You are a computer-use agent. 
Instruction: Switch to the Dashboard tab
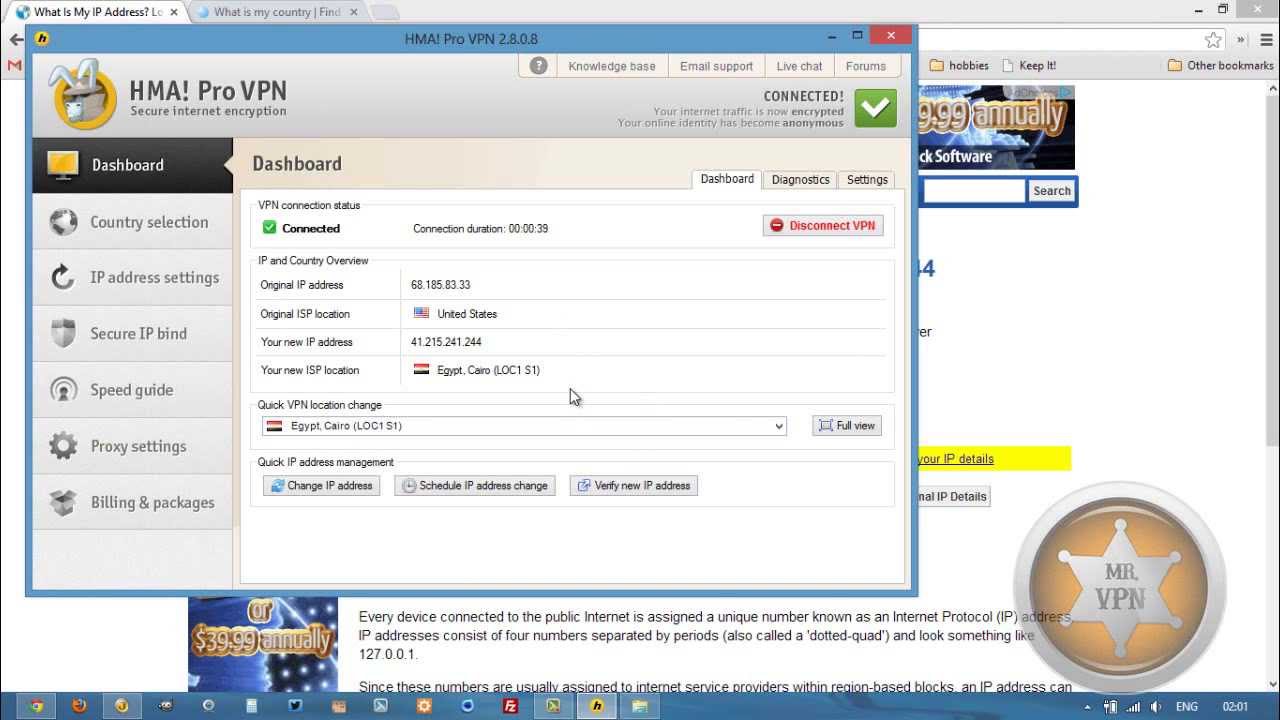click(727, 179)
